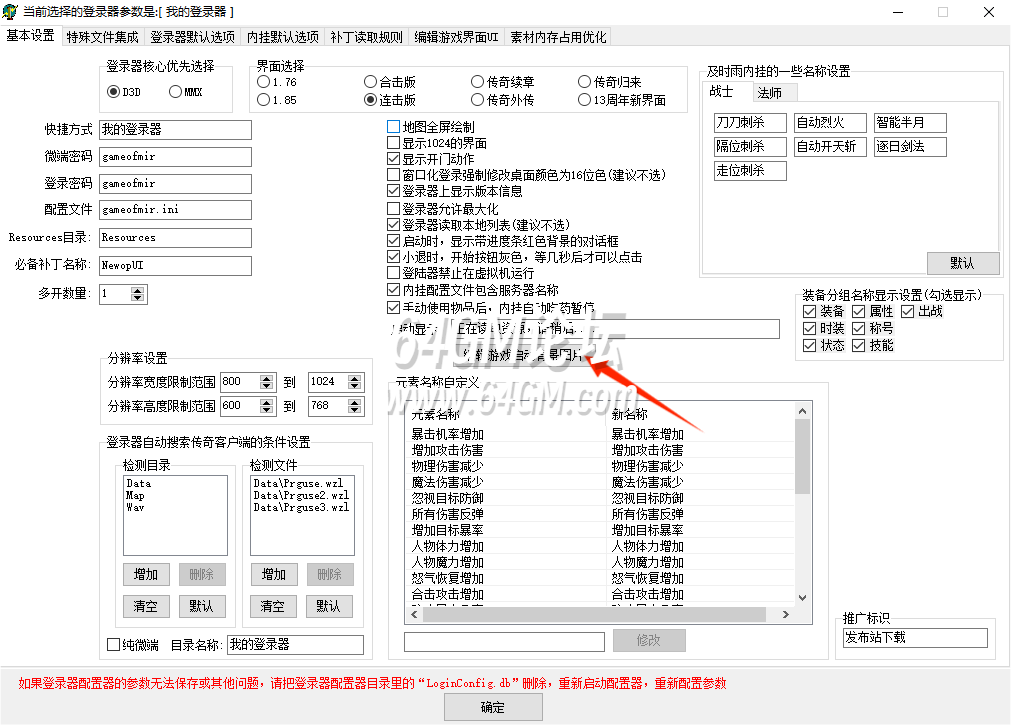1011x725 pixels.
Task: Click the 配置文件 gameofmir.ini field
Action: (175, 210)
